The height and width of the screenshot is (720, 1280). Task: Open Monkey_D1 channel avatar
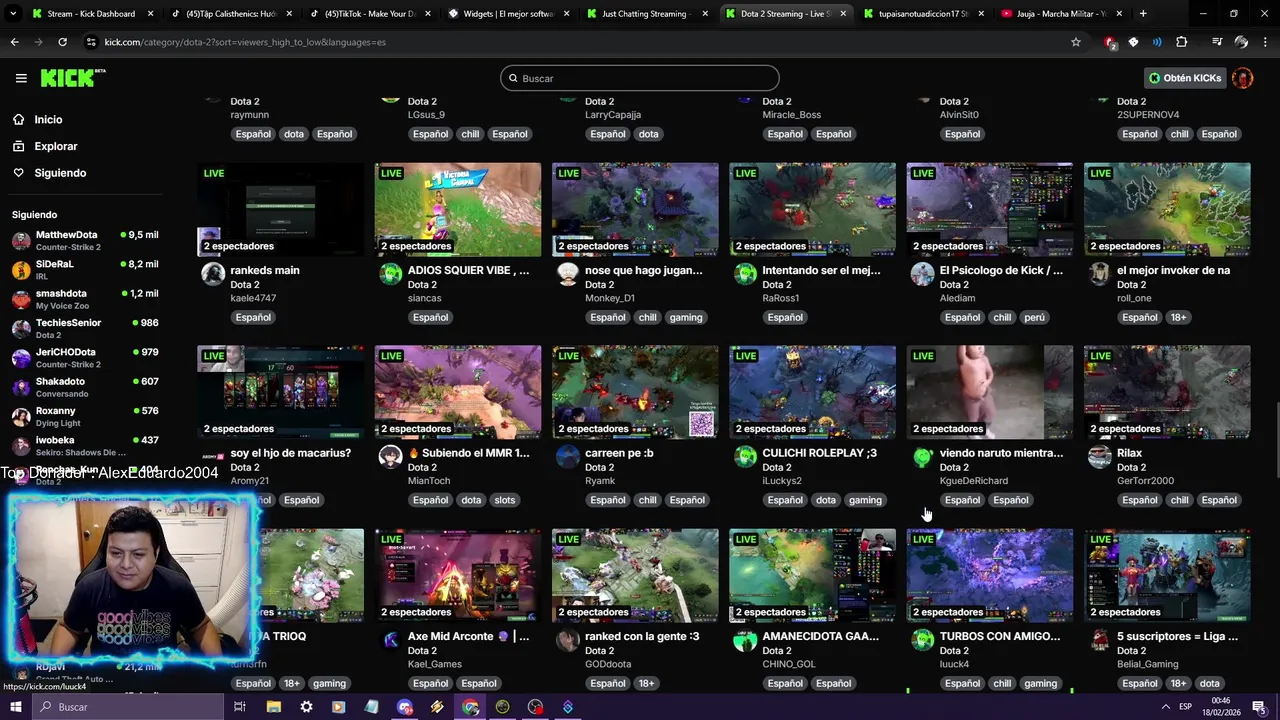[x=568, y=274]
